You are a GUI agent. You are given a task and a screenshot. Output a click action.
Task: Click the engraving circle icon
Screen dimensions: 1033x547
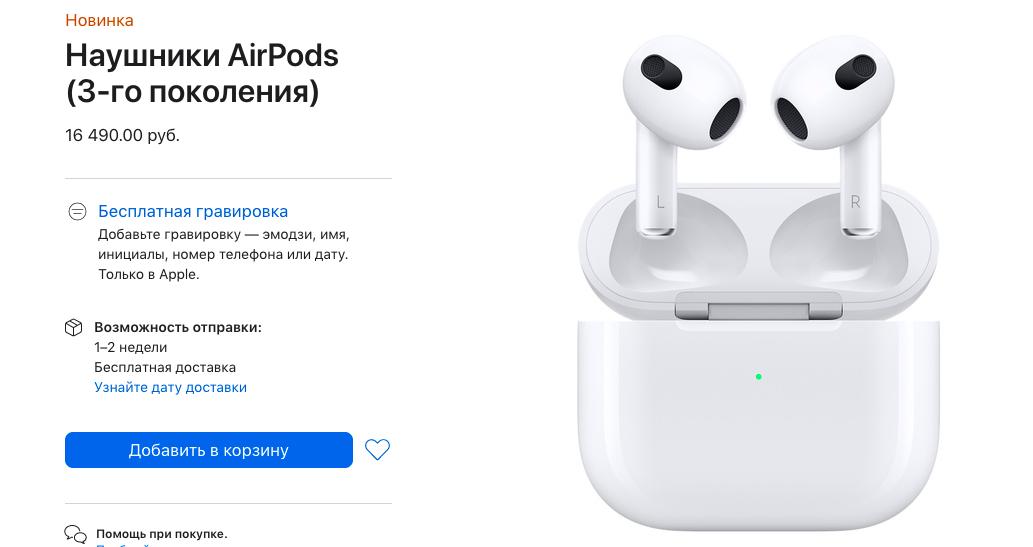(77, 212)
